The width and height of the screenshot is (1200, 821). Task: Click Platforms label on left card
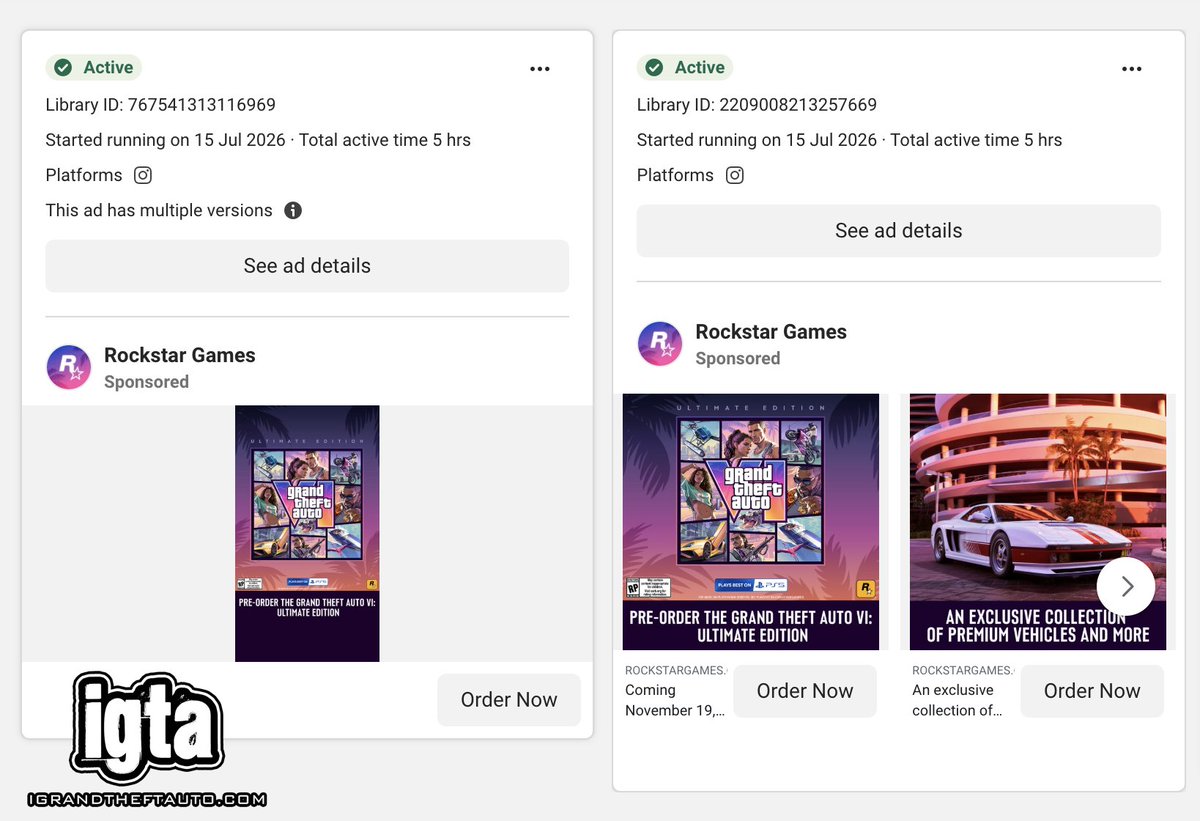pos(84,175)
